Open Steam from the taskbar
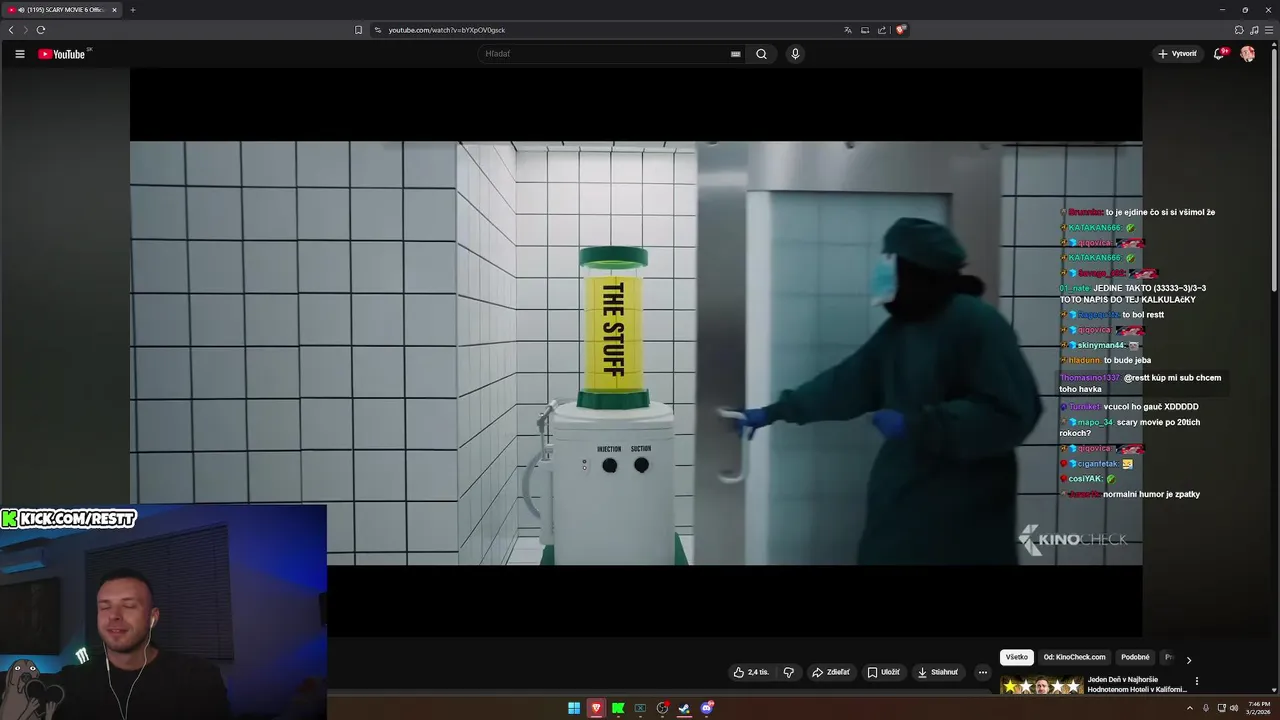Image resolution: width=1280 pixels, height=720 pixels. (684, 708)
